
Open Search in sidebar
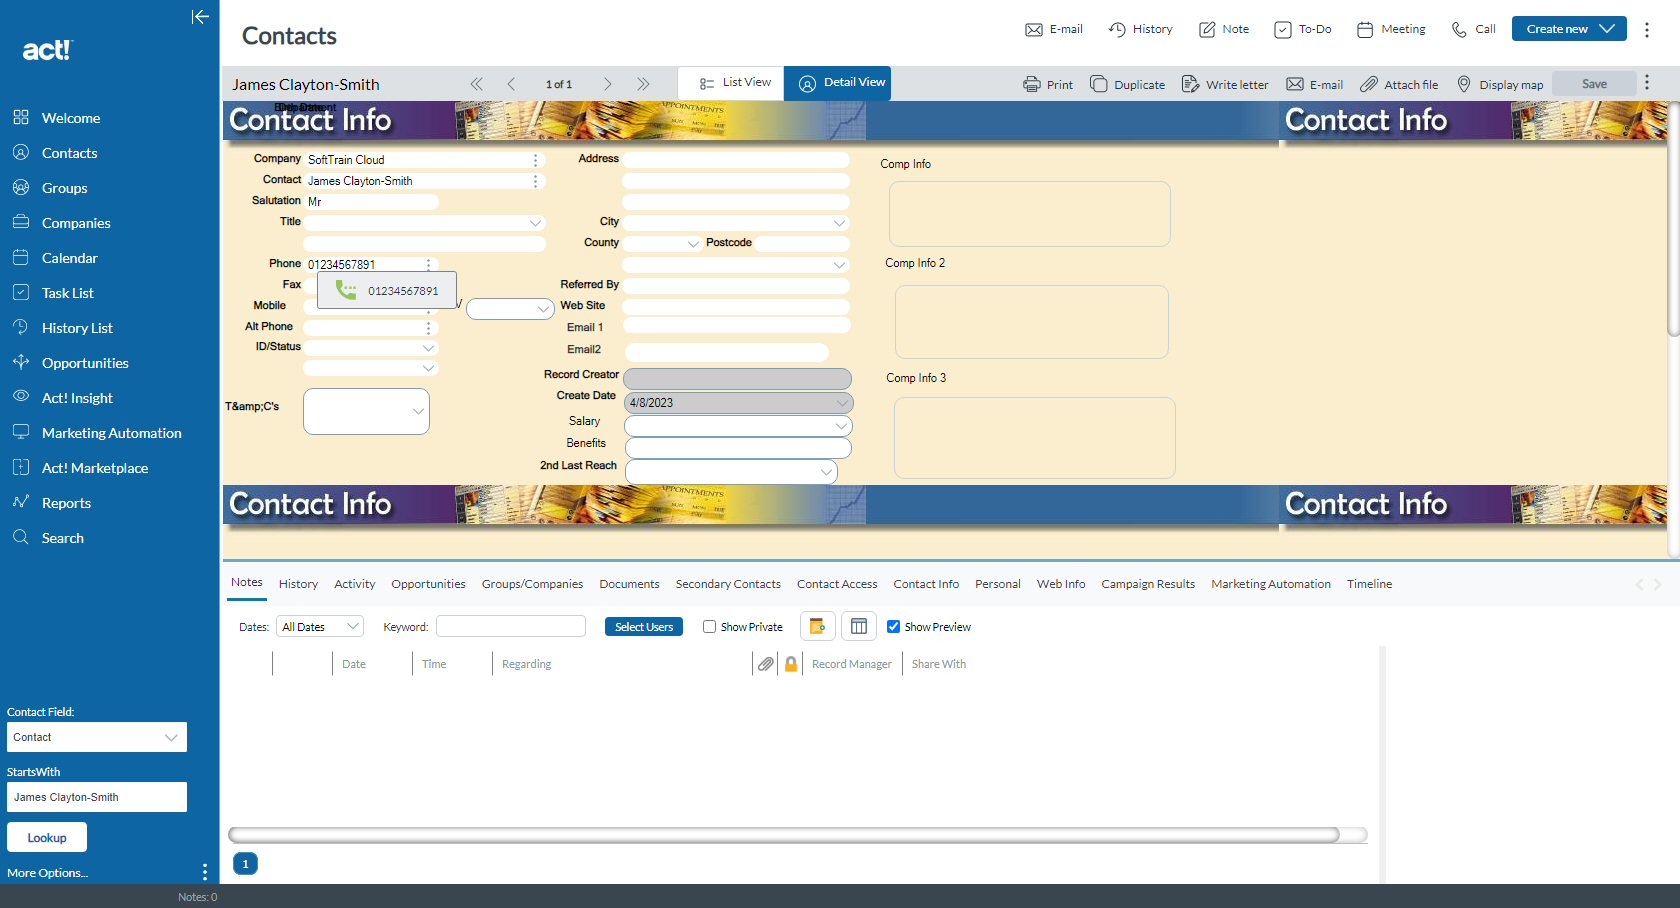pos(62,538)
